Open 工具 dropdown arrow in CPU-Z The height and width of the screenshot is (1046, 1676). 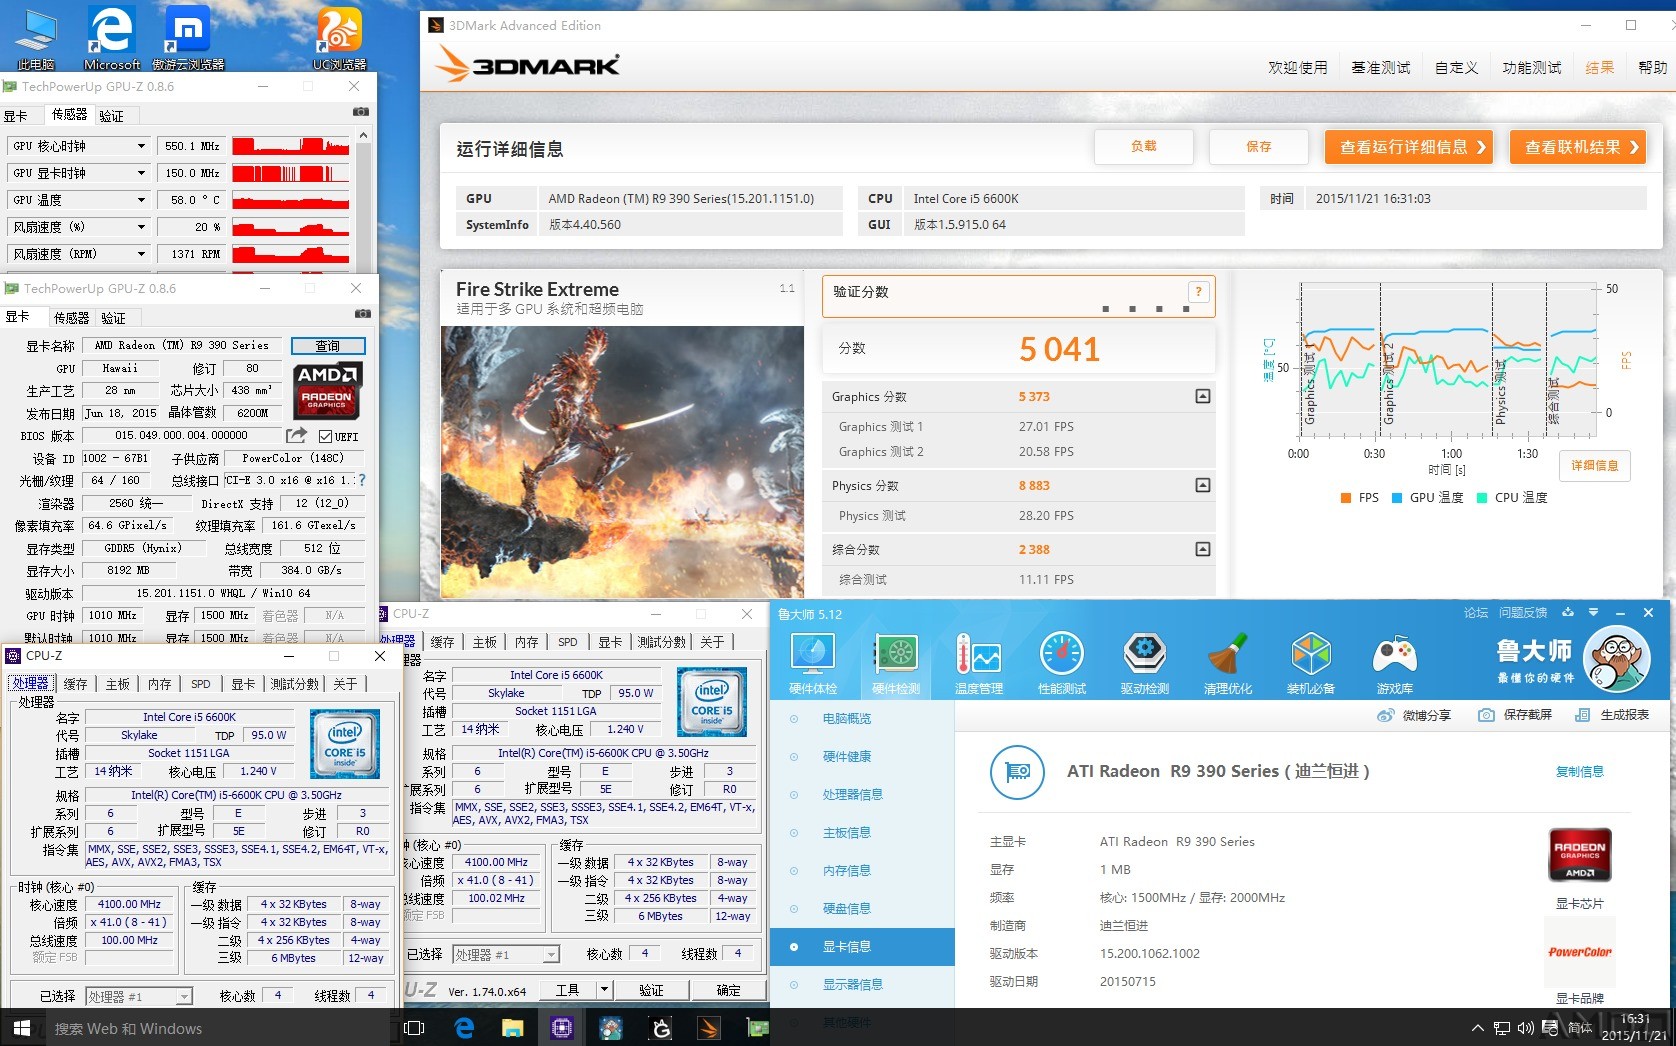pyautogui.click(x=603, y=989)
